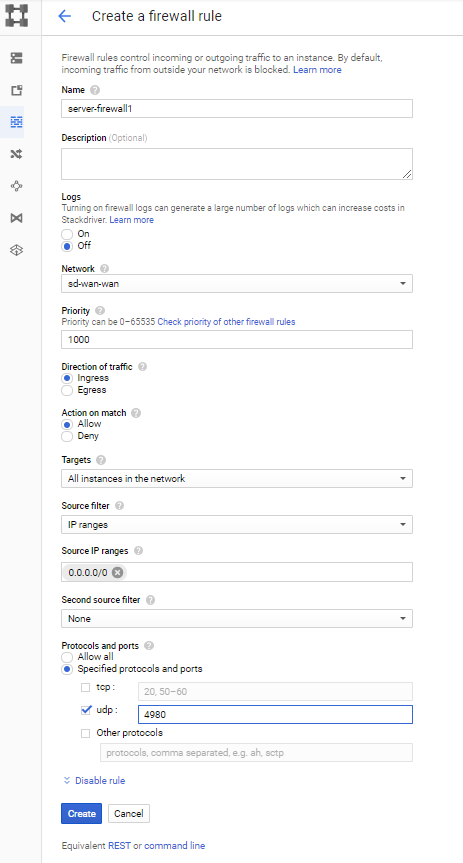Choose Ingress traffic direction

(x=67, y=378)
